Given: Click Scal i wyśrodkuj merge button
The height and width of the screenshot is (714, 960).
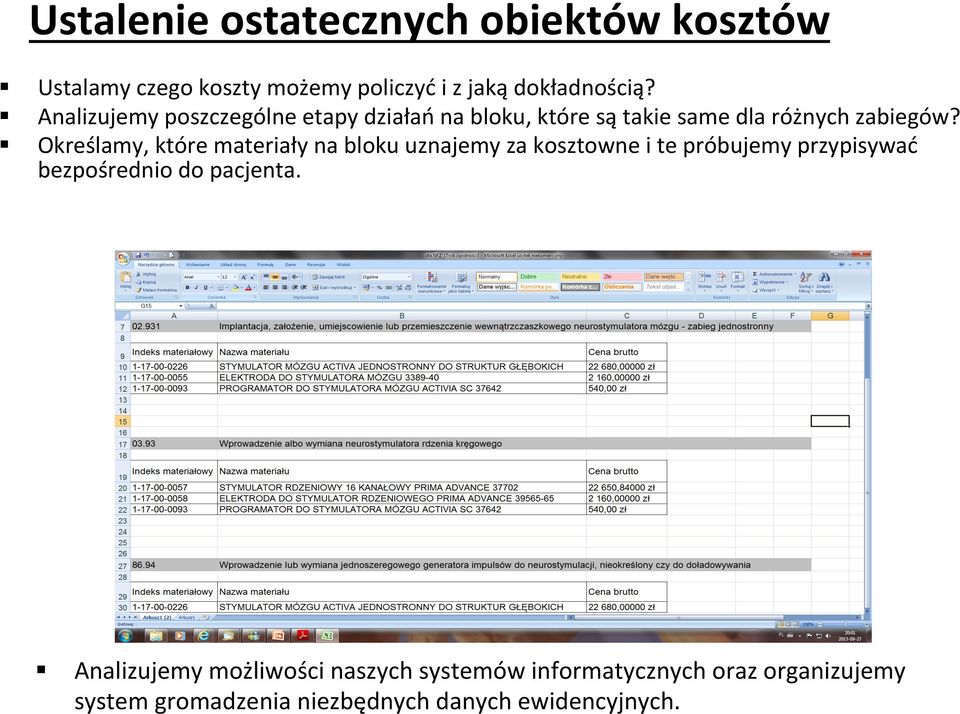Looking at the screenshot, I should coord(334,287).
